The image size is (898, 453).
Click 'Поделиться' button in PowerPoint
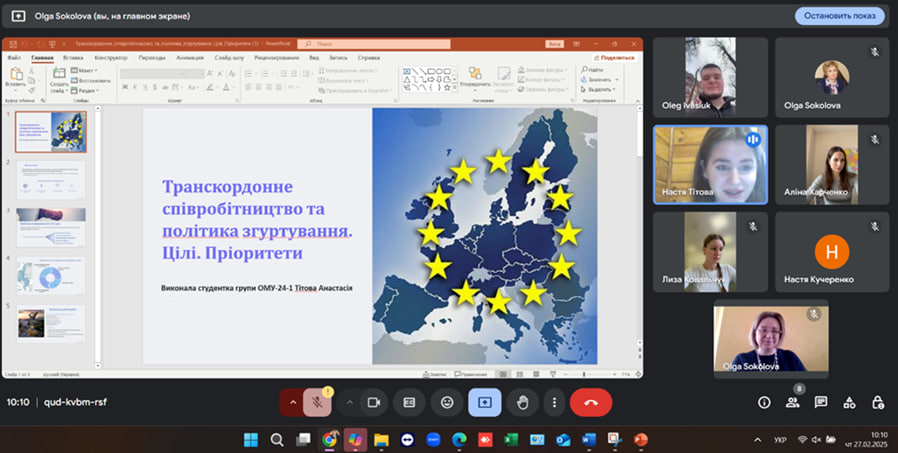click(615, 58)
